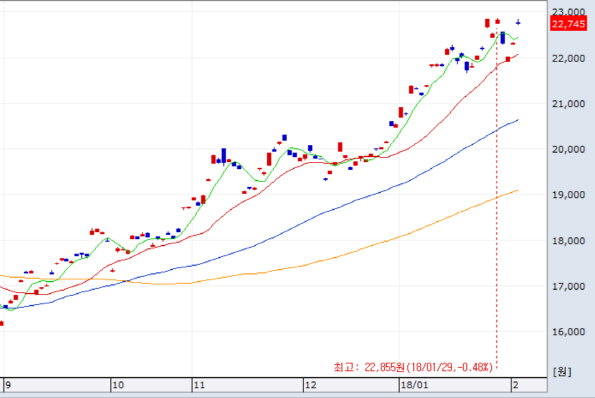This screenshot has height=398, width=595.
Task: Select the 16,000 price axis label
Action: (568, 332)
